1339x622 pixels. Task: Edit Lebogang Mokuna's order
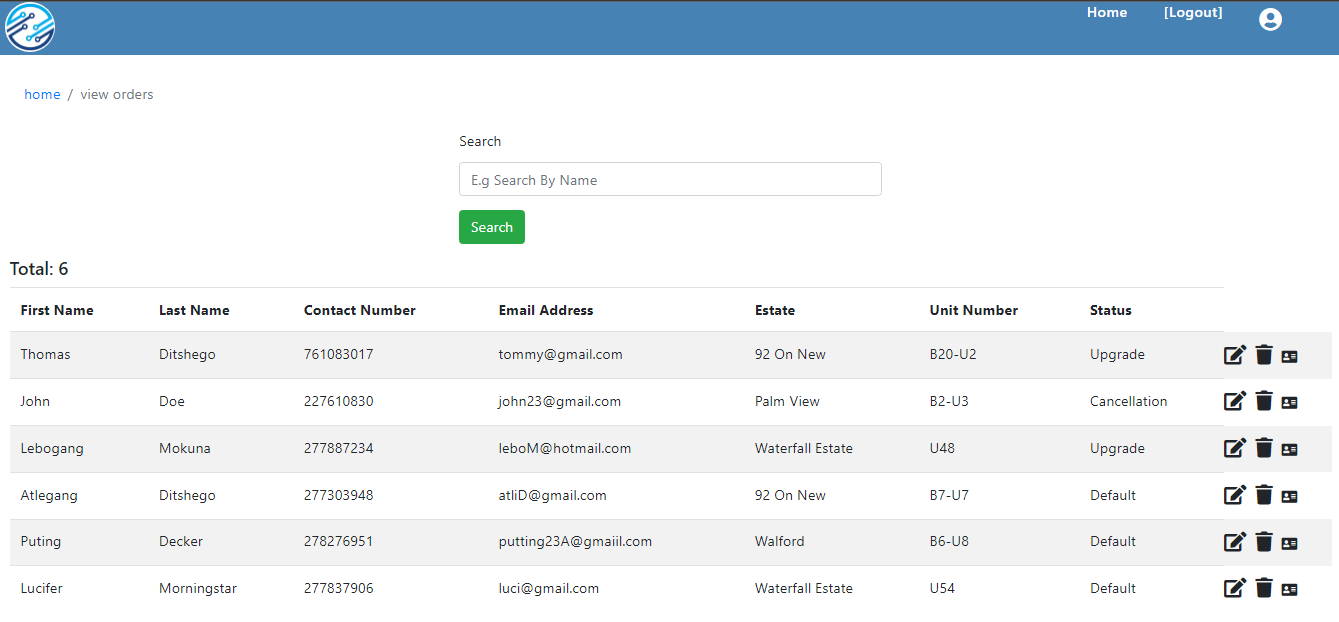click(x=1235, y=448)
